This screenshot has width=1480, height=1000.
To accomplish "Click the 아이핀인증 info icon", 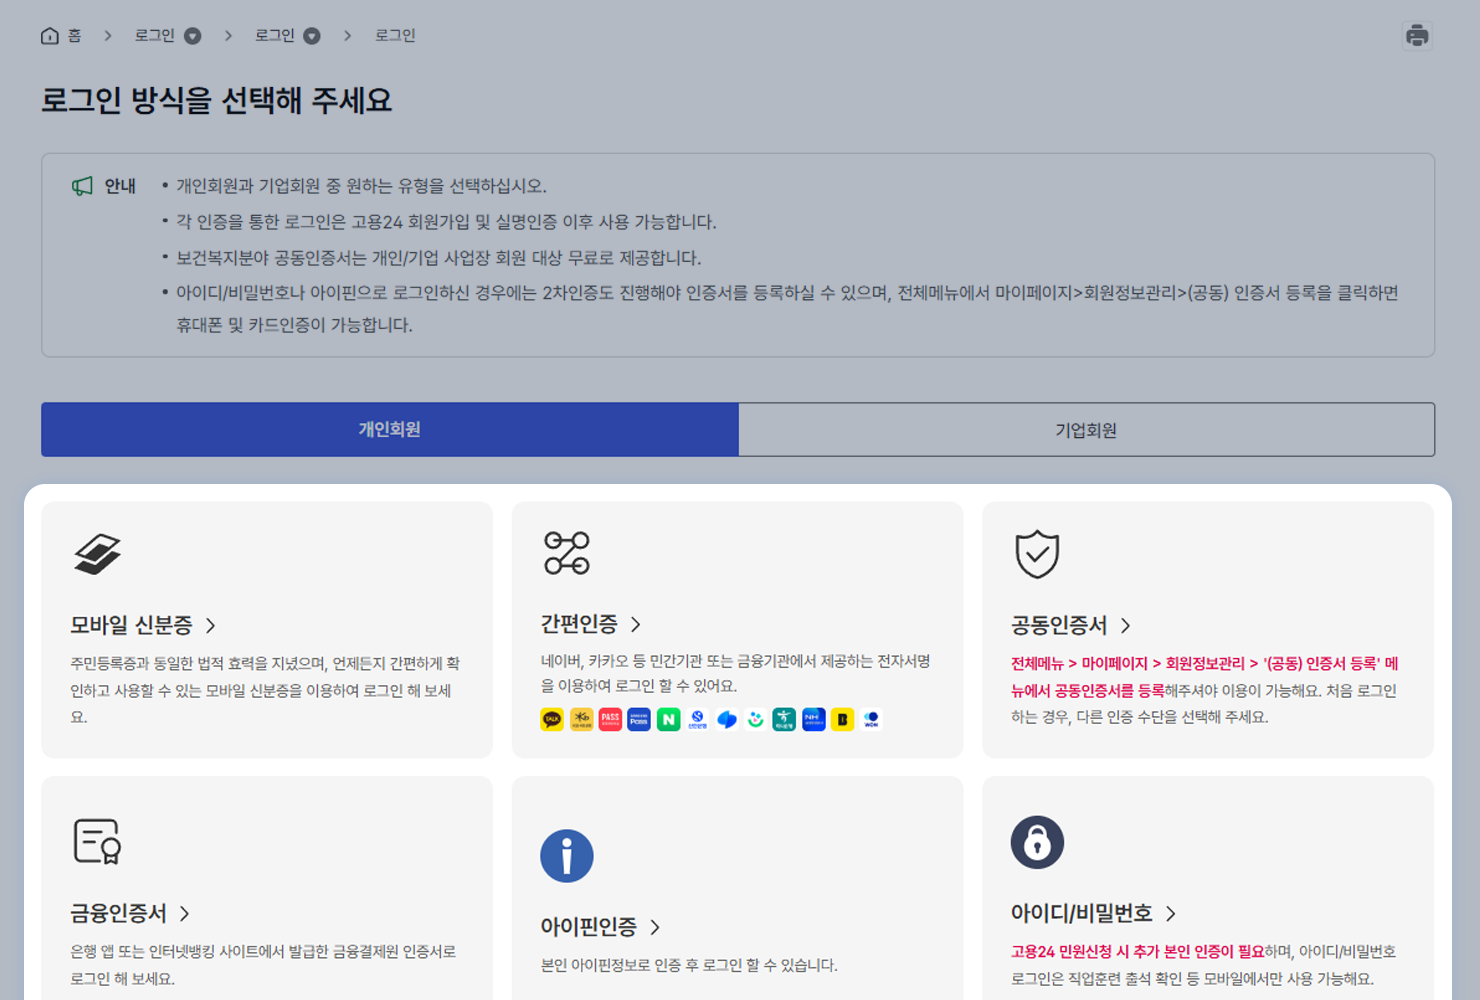I will point(567,855).
